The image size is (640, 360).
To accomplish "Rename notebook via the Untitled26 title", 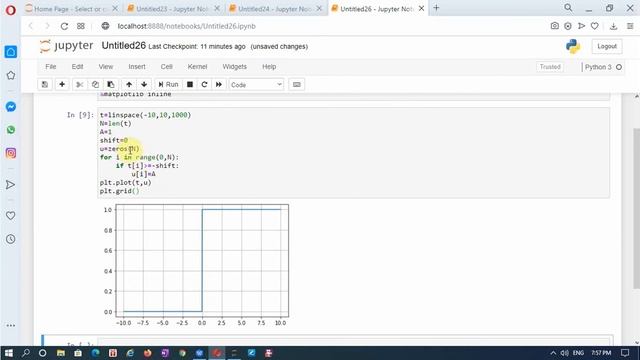I will coord(124,46).
